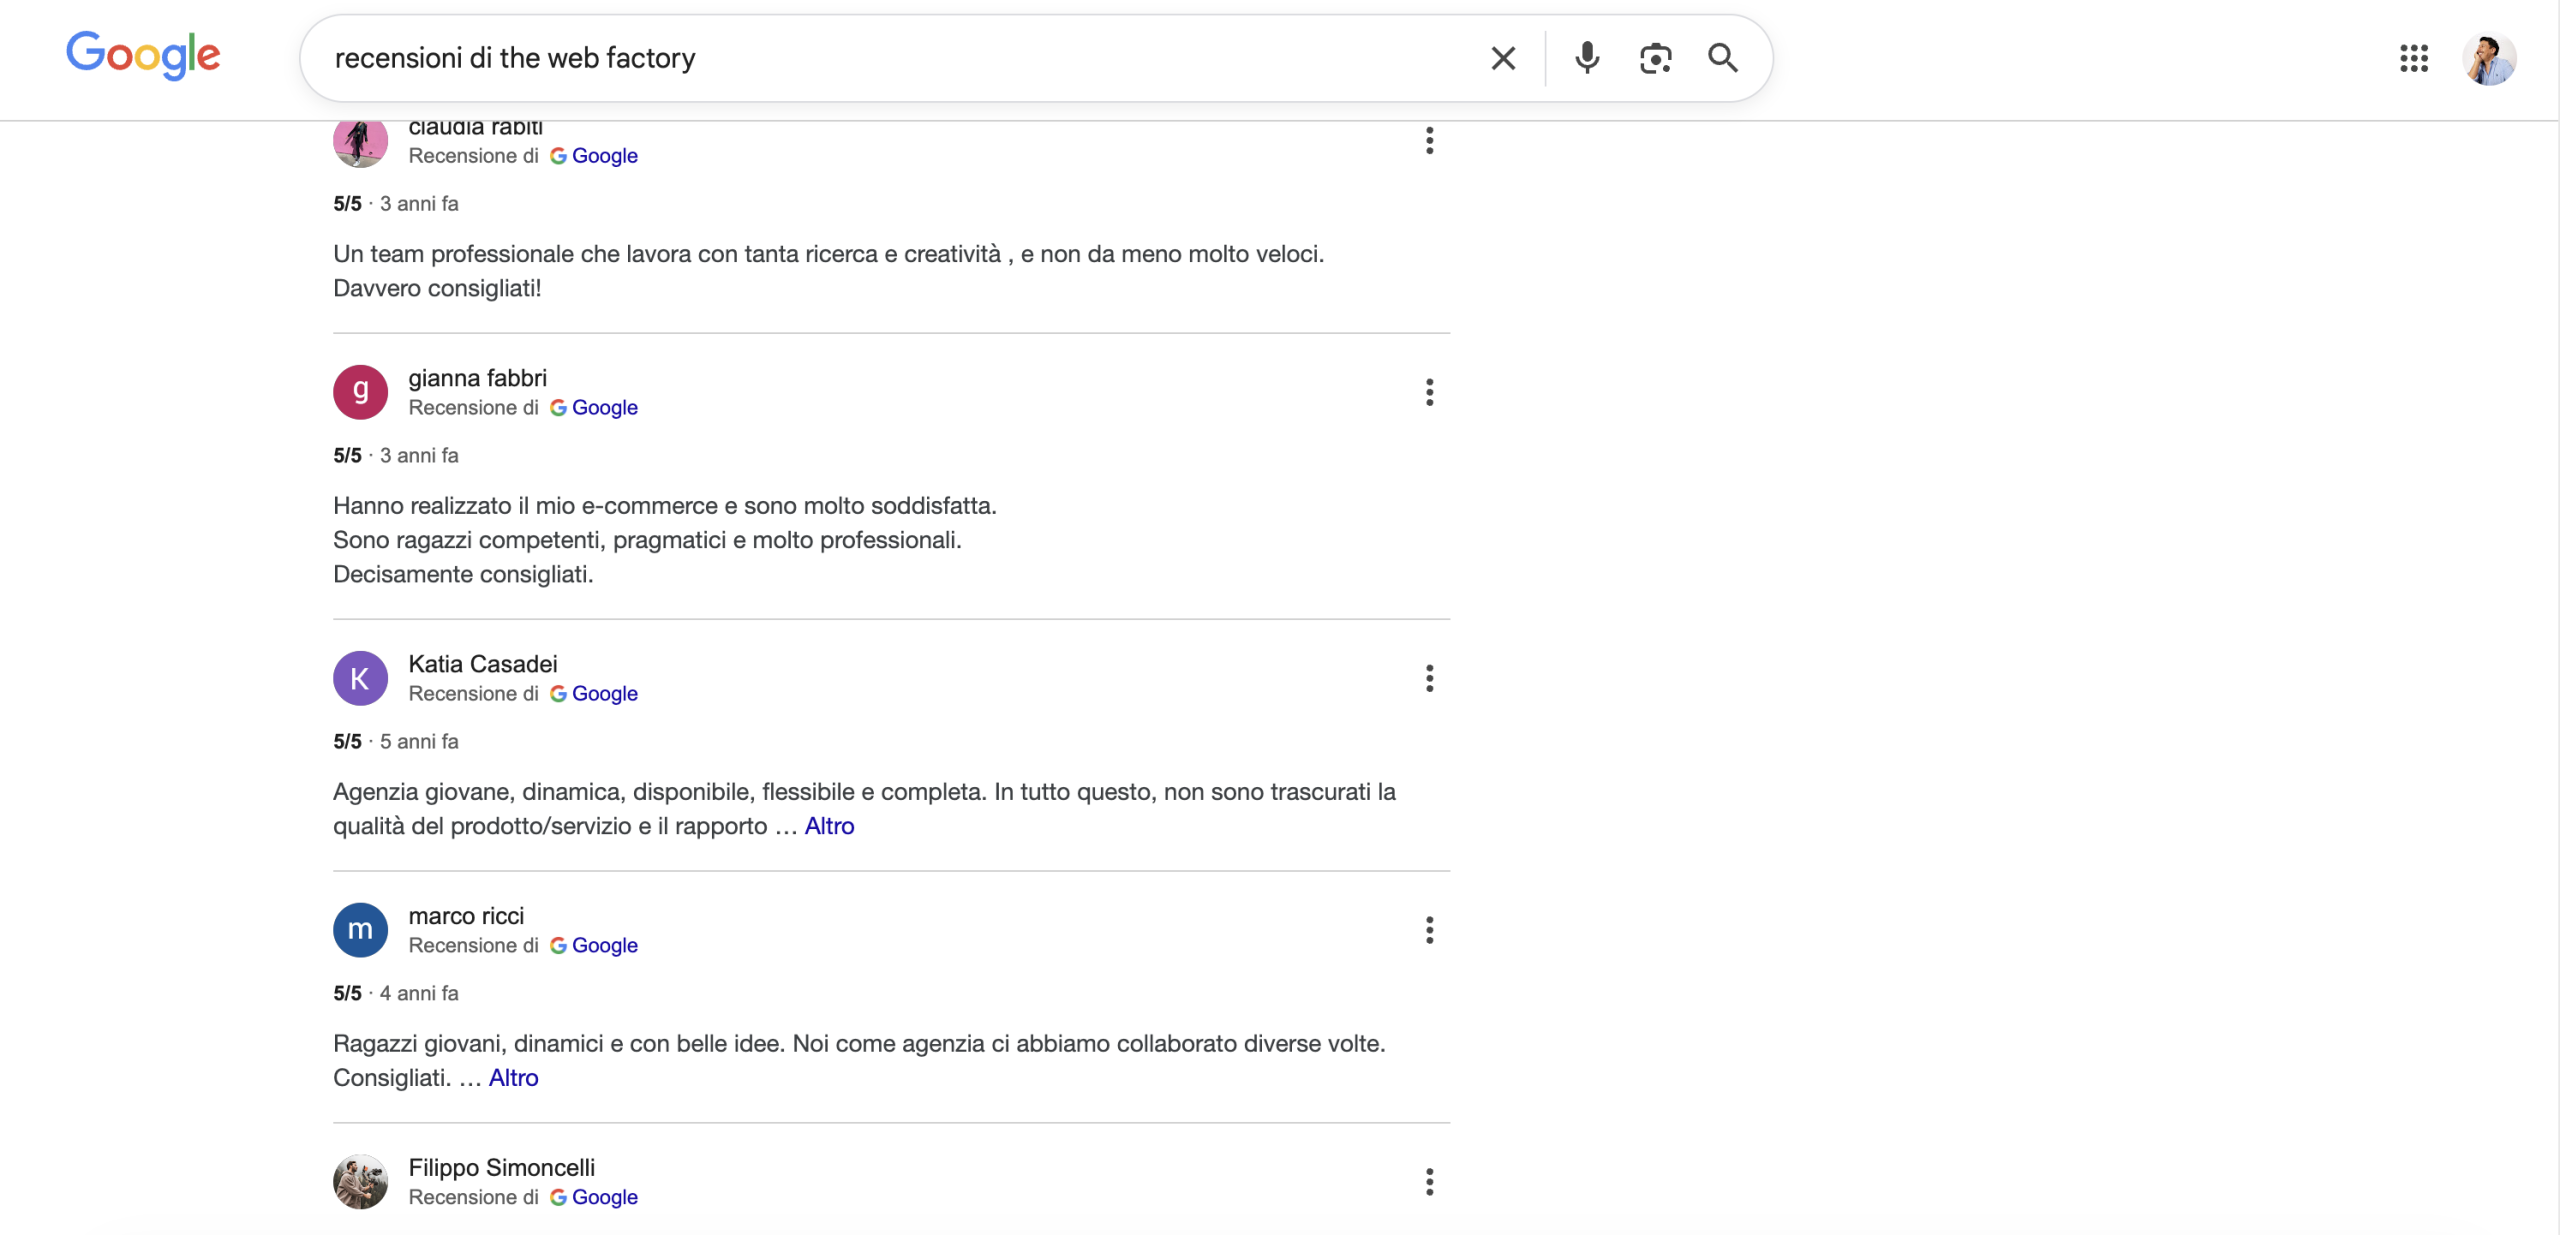Expand marco ricci review with Altro
Screen dimensions: 2560x1235
pos(513,1078)
